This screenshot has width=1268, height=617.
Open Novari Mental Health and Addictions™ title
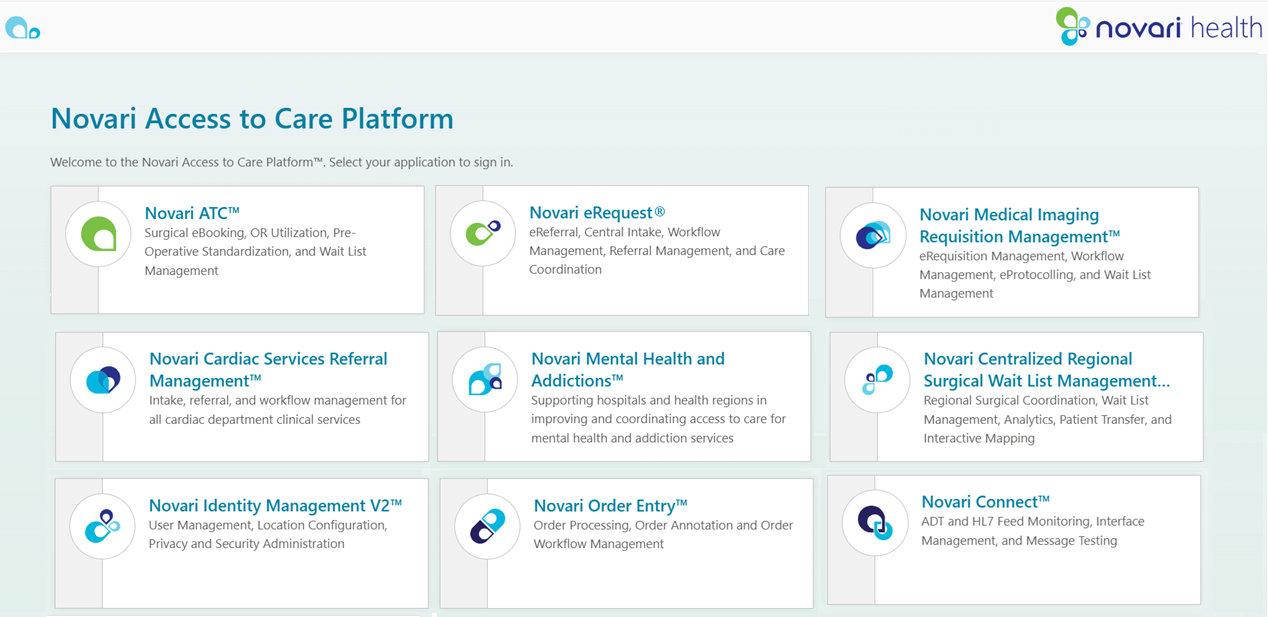(628, 369)
